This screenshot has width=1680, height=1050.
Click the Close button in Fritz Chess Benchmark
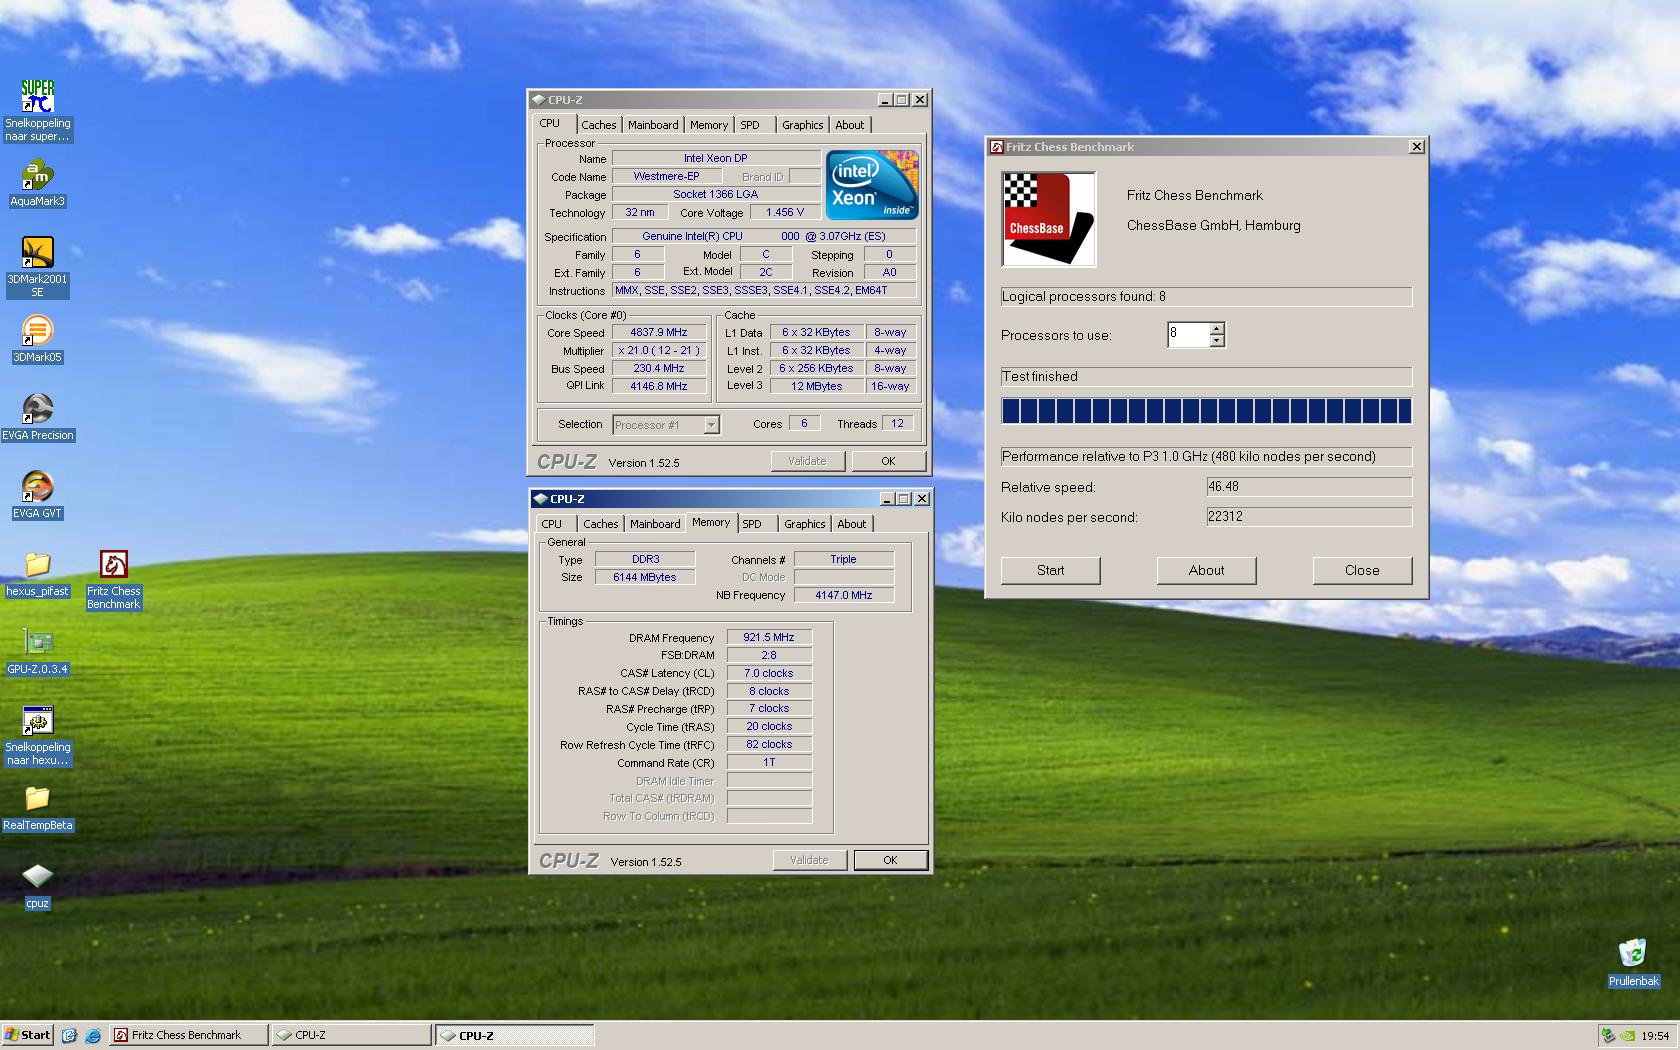(1362, 570)
